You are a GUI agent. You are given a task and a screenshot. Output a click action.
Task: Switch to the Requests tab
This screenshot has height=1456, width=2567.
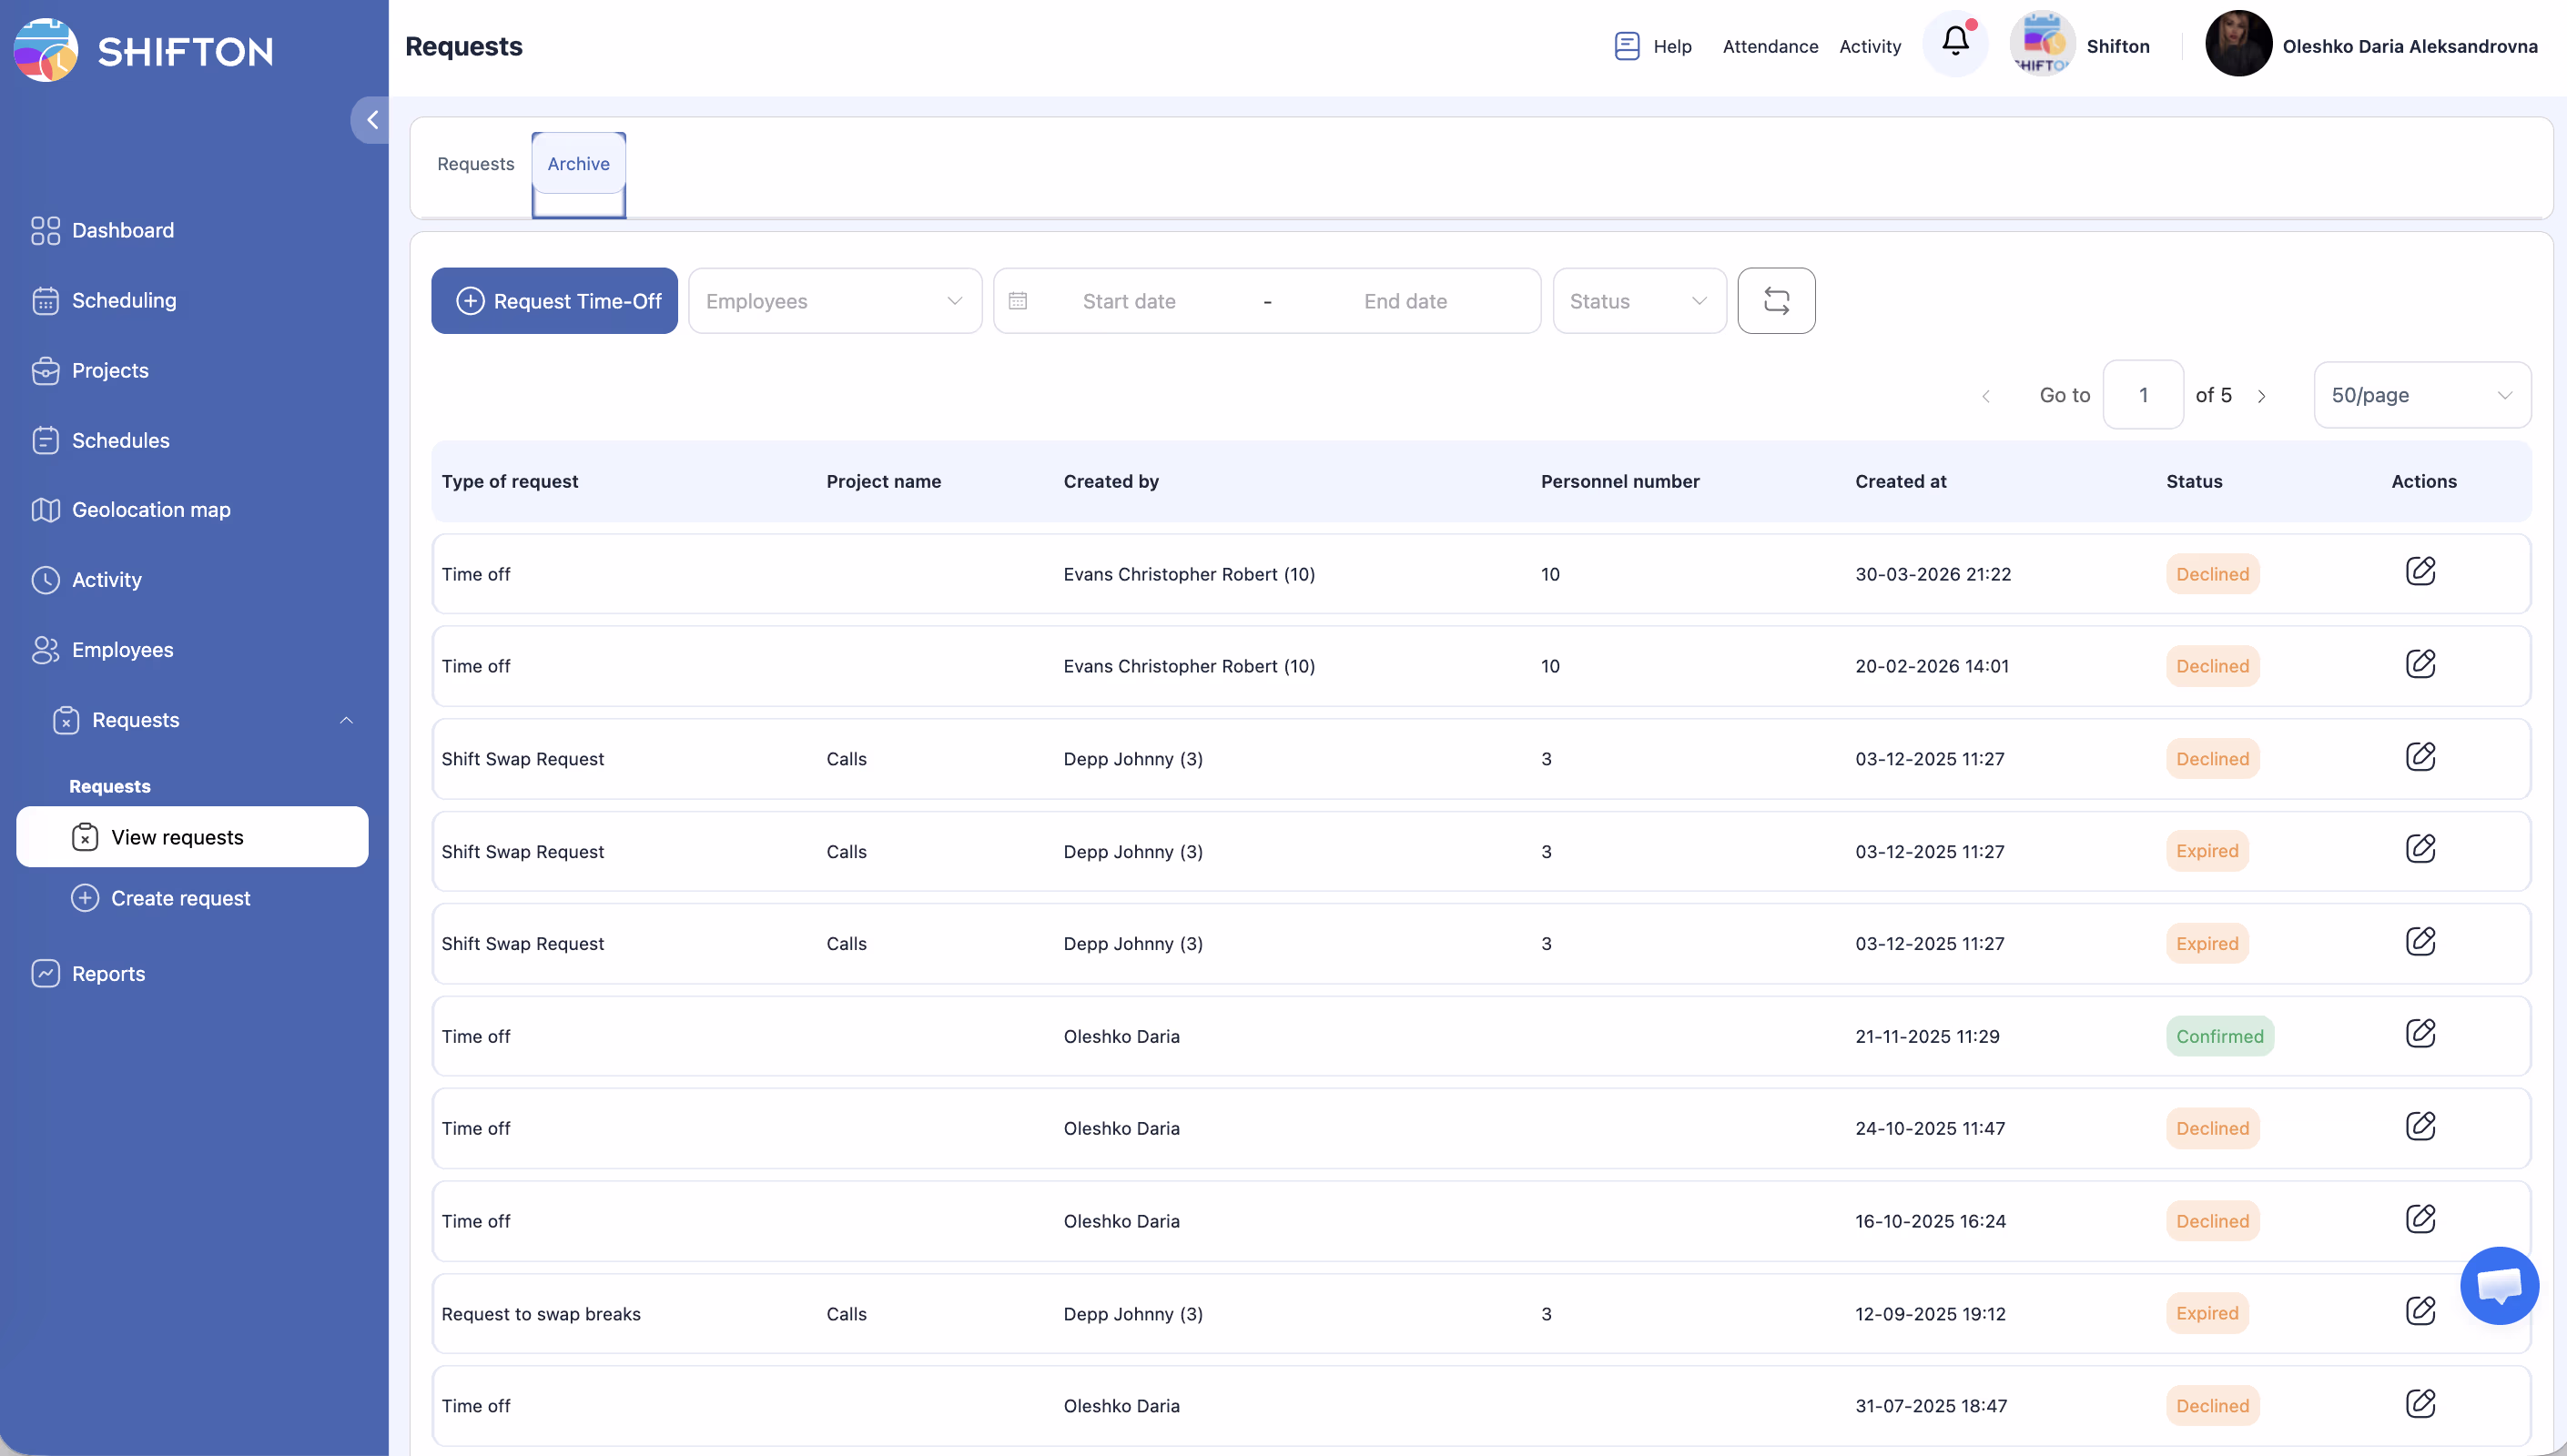pos(475,164)
